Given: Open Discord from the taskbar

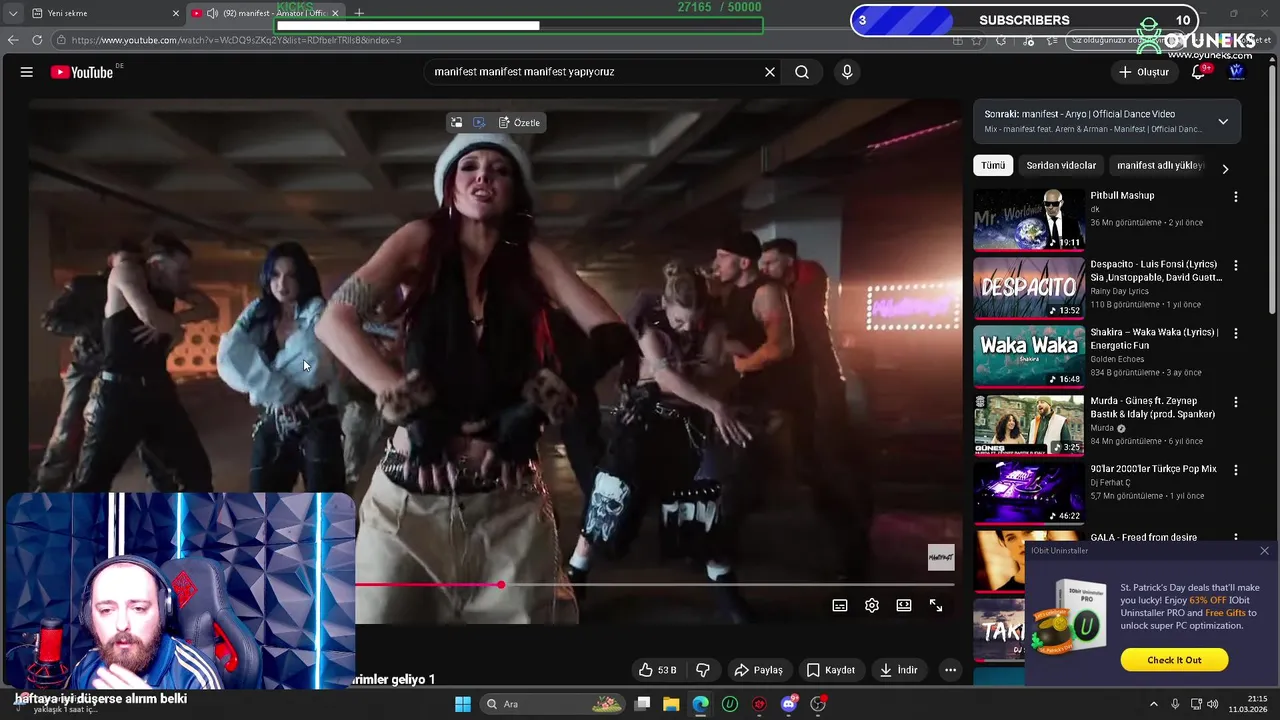Looking at the screenshot, I should point(789,704).
